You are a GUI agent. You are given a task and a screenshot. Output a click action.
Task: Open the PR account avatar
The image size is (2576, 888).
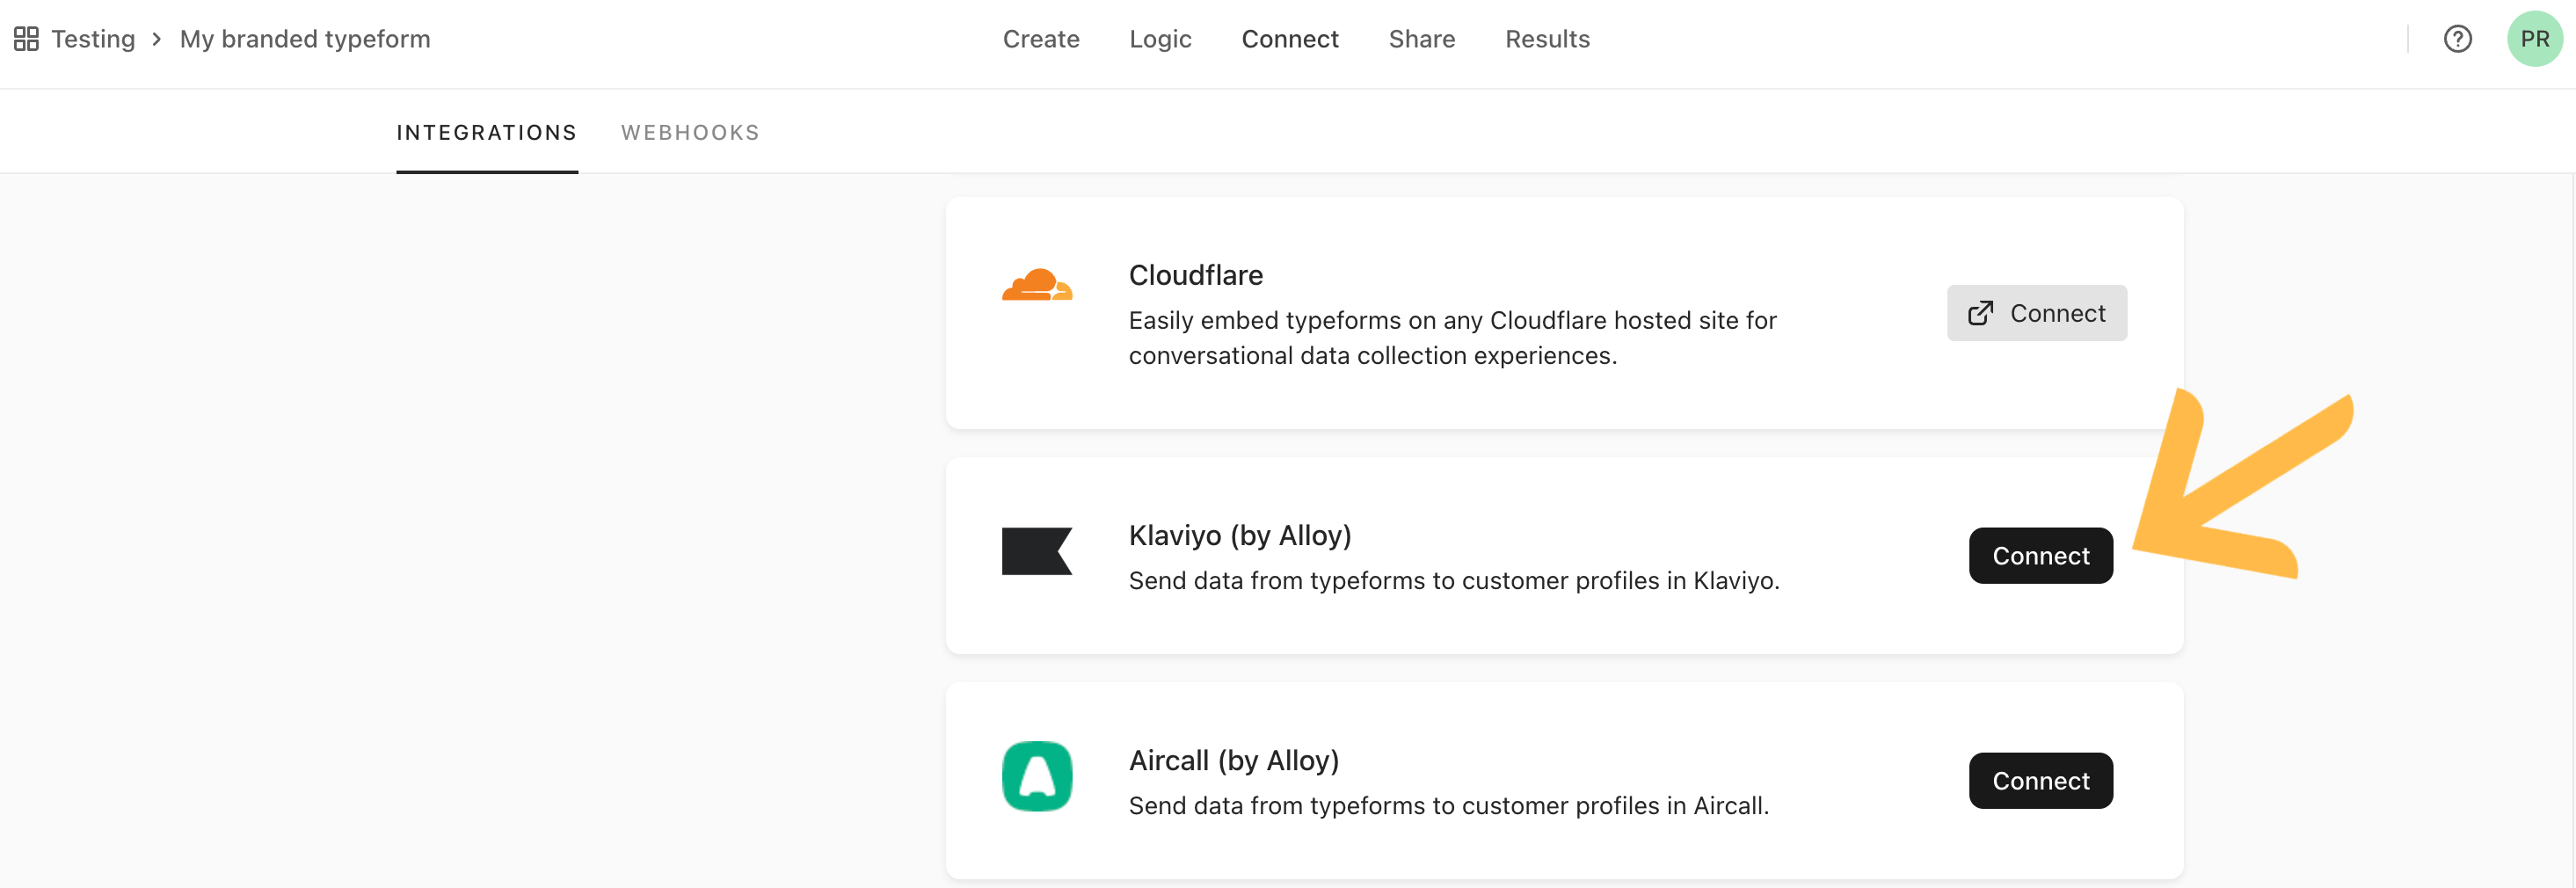click(x=2534, y=39)
